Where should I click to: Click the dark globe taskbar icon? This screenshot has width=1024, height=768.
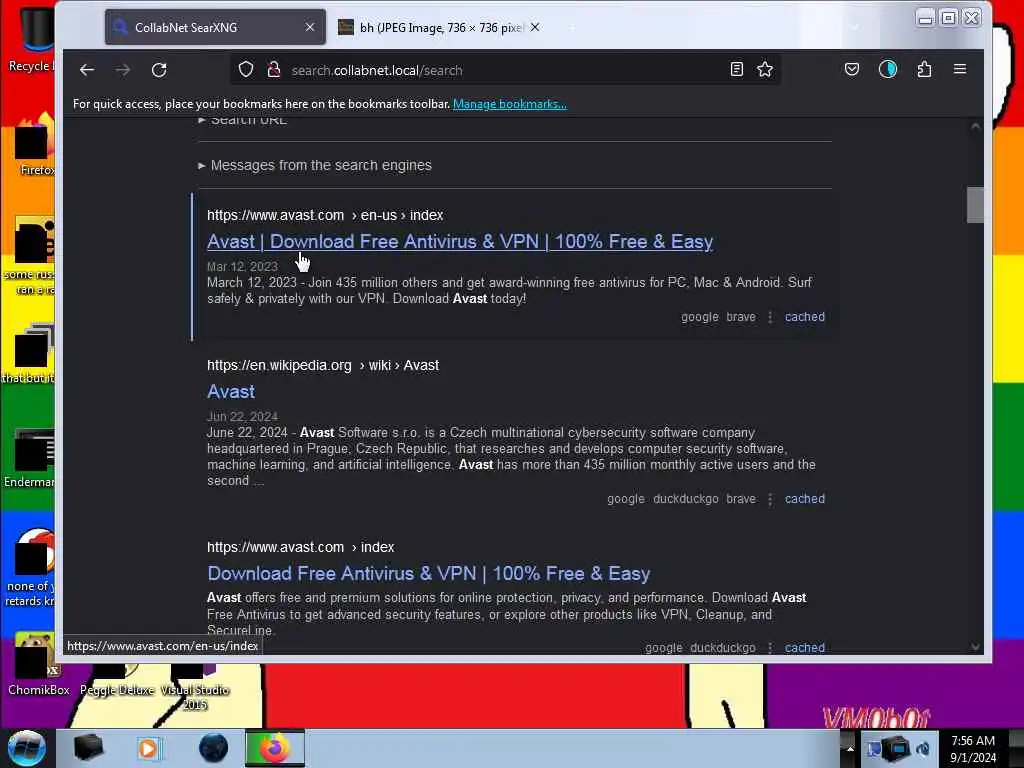coord(213,748)
